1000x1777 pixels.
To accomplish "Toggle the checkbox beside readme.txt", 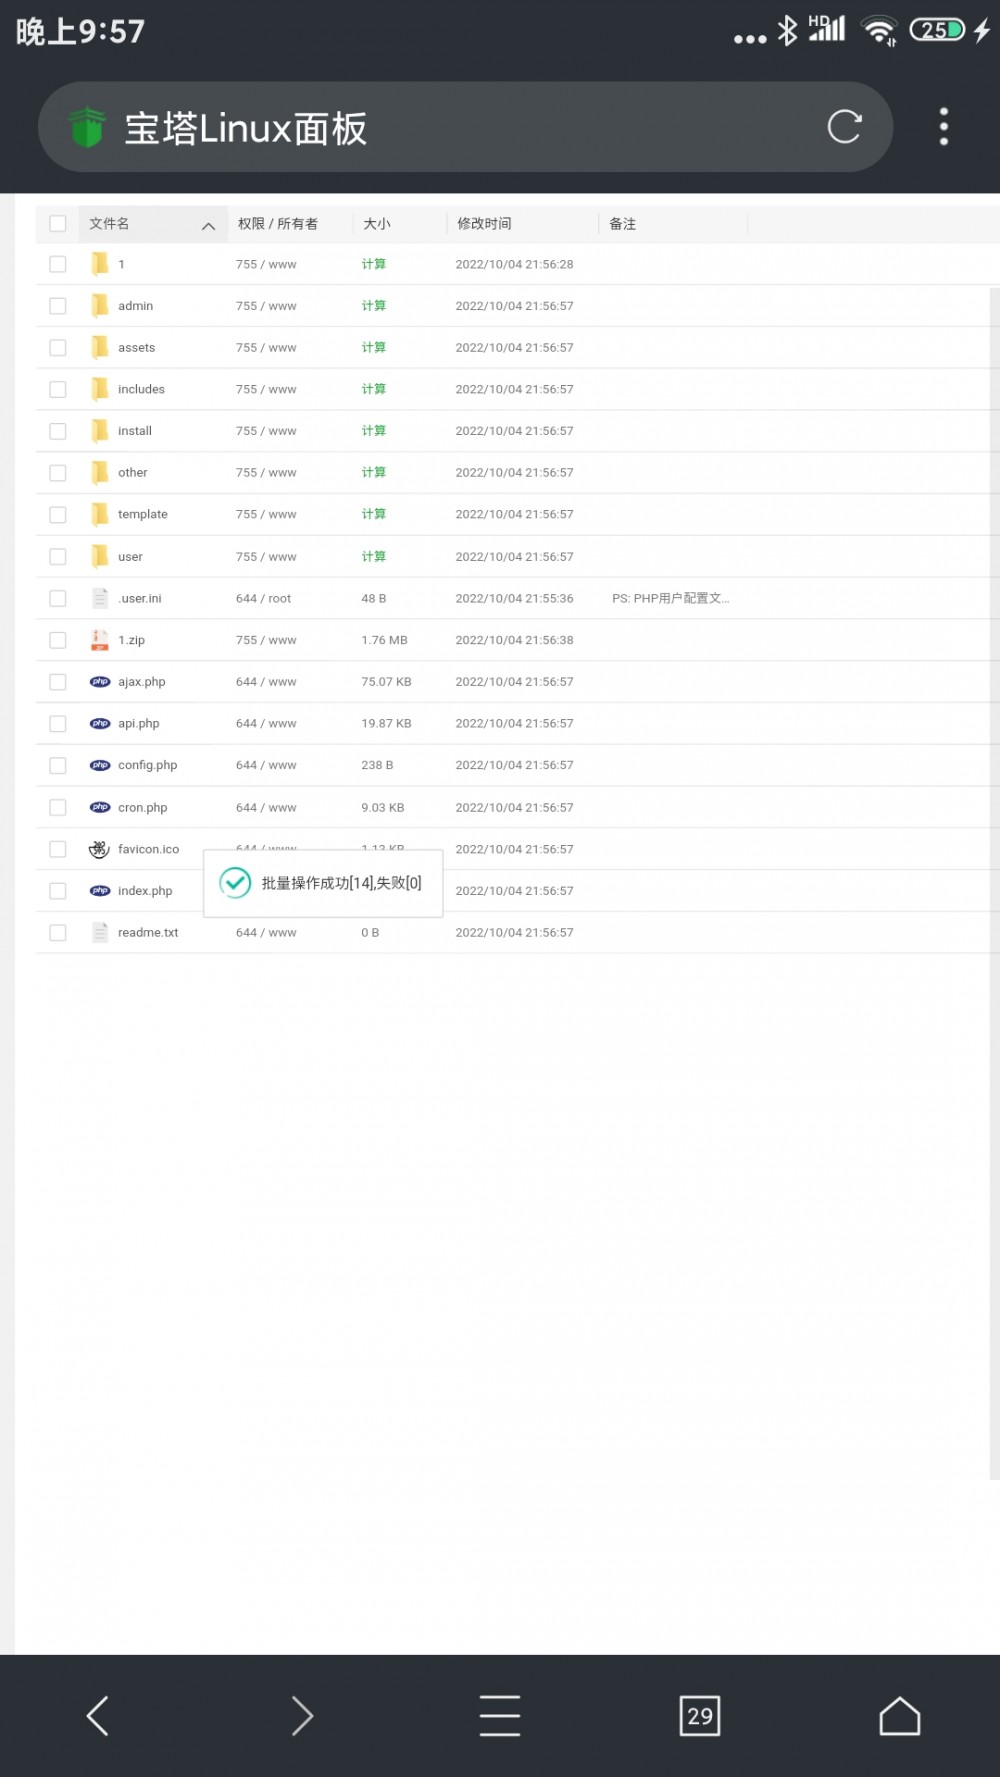I will pos(58,932).
